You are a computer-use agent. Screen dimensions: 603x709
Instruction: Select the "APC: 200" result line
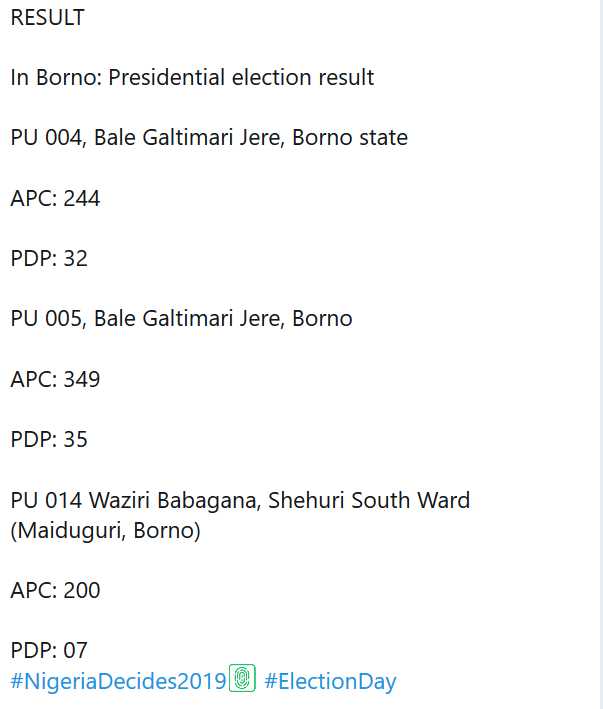[x=56, y=591]
